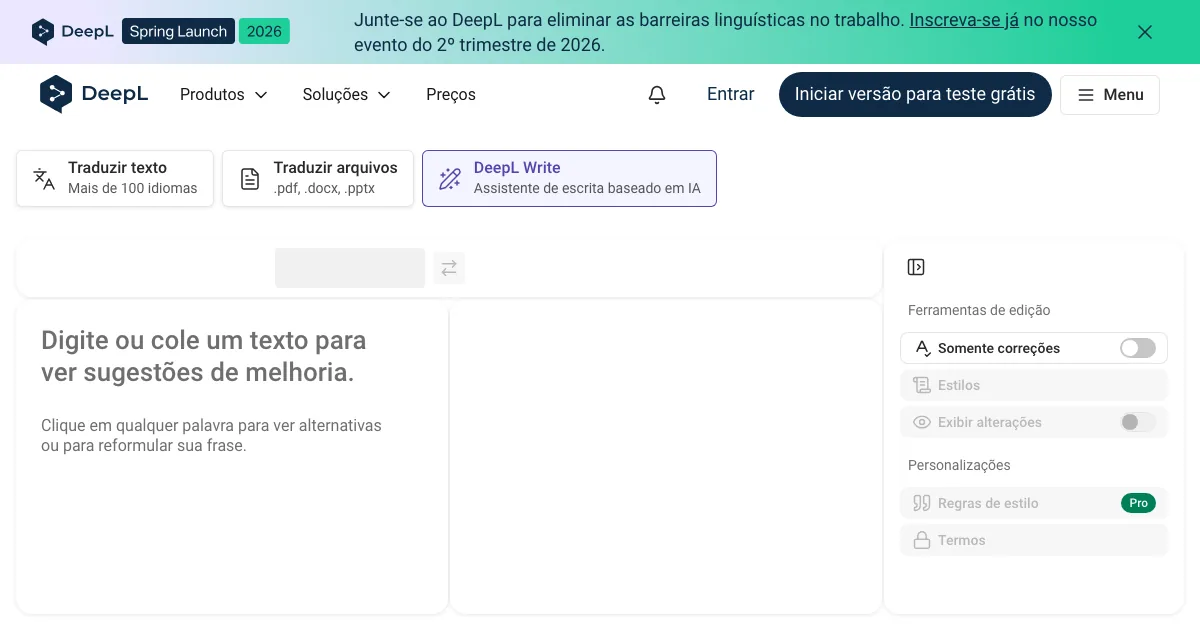Screen dimensions: 1200x630
Task: Select the DeepL Write tab
Action: point(569,179)
